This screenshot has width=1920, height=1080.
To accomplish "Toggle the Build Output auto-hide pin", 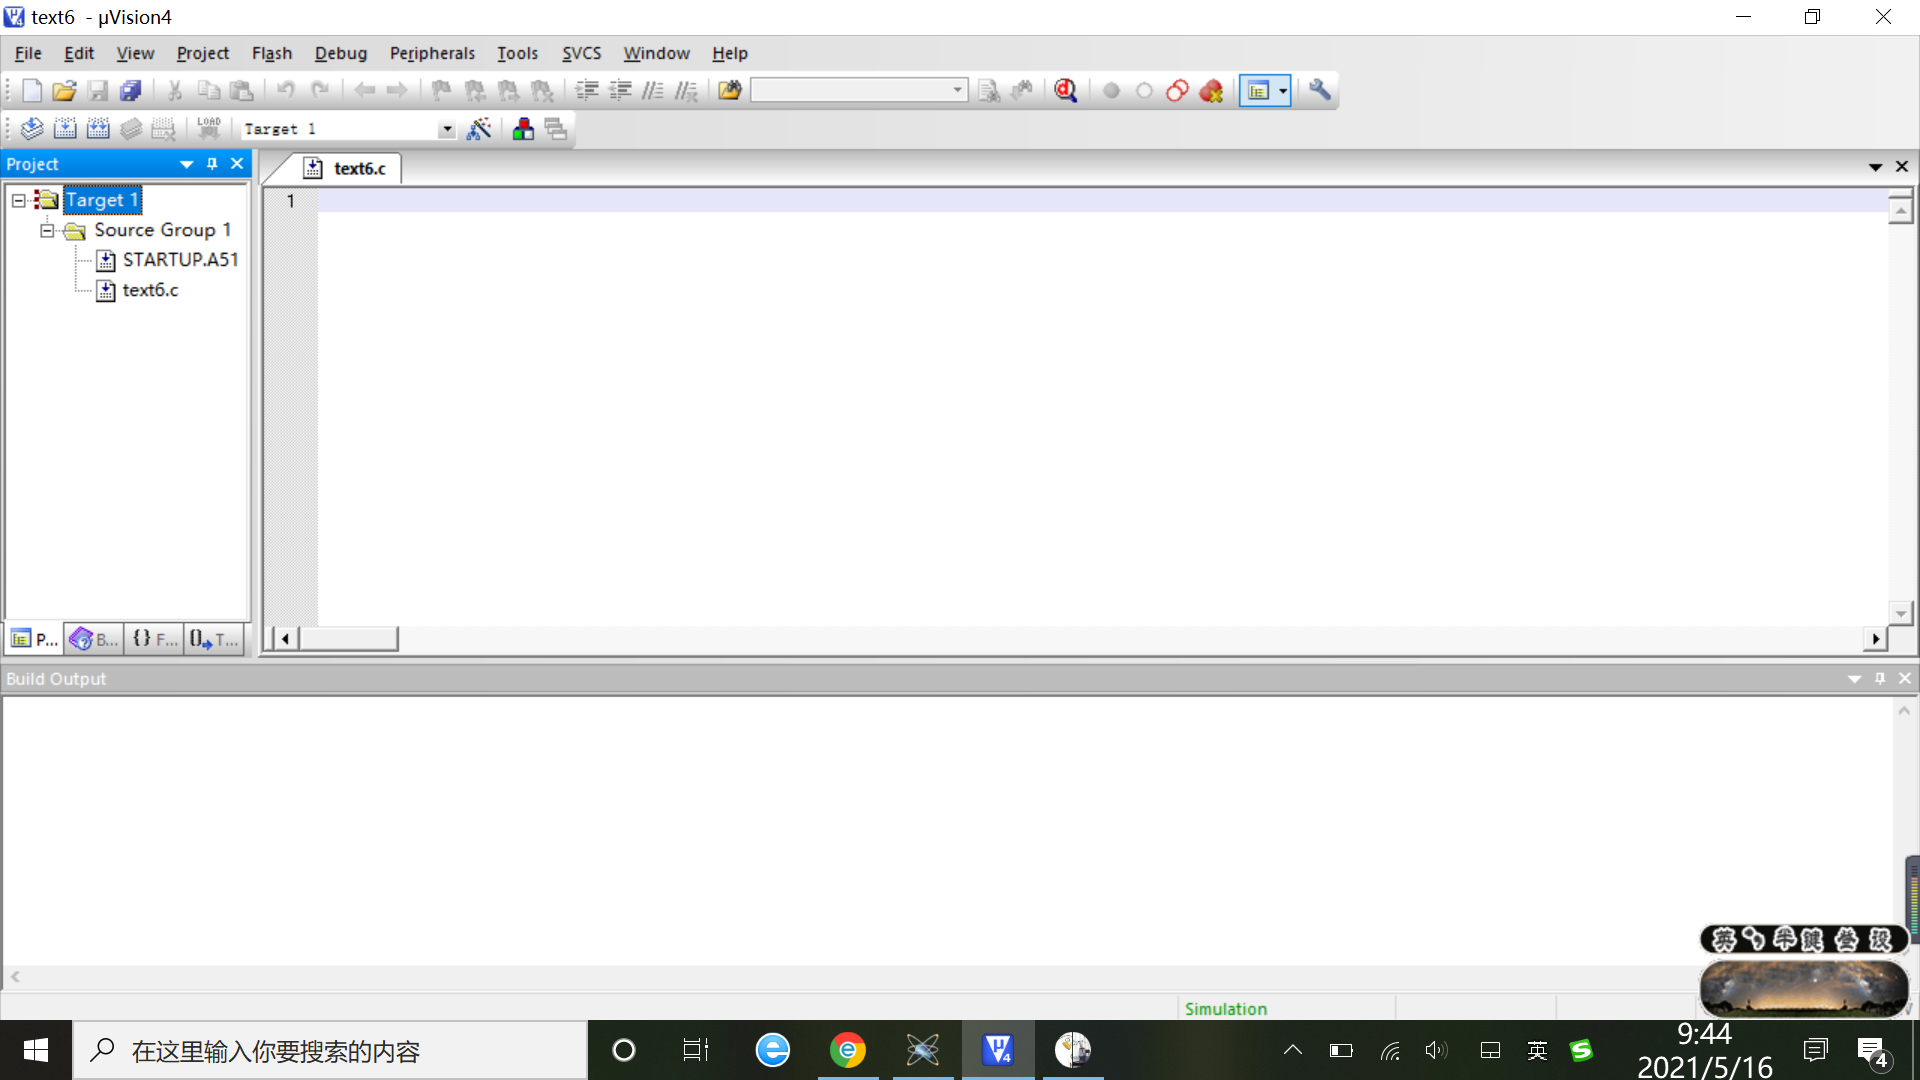I will pyautogui.click(x=1880, y=679).
